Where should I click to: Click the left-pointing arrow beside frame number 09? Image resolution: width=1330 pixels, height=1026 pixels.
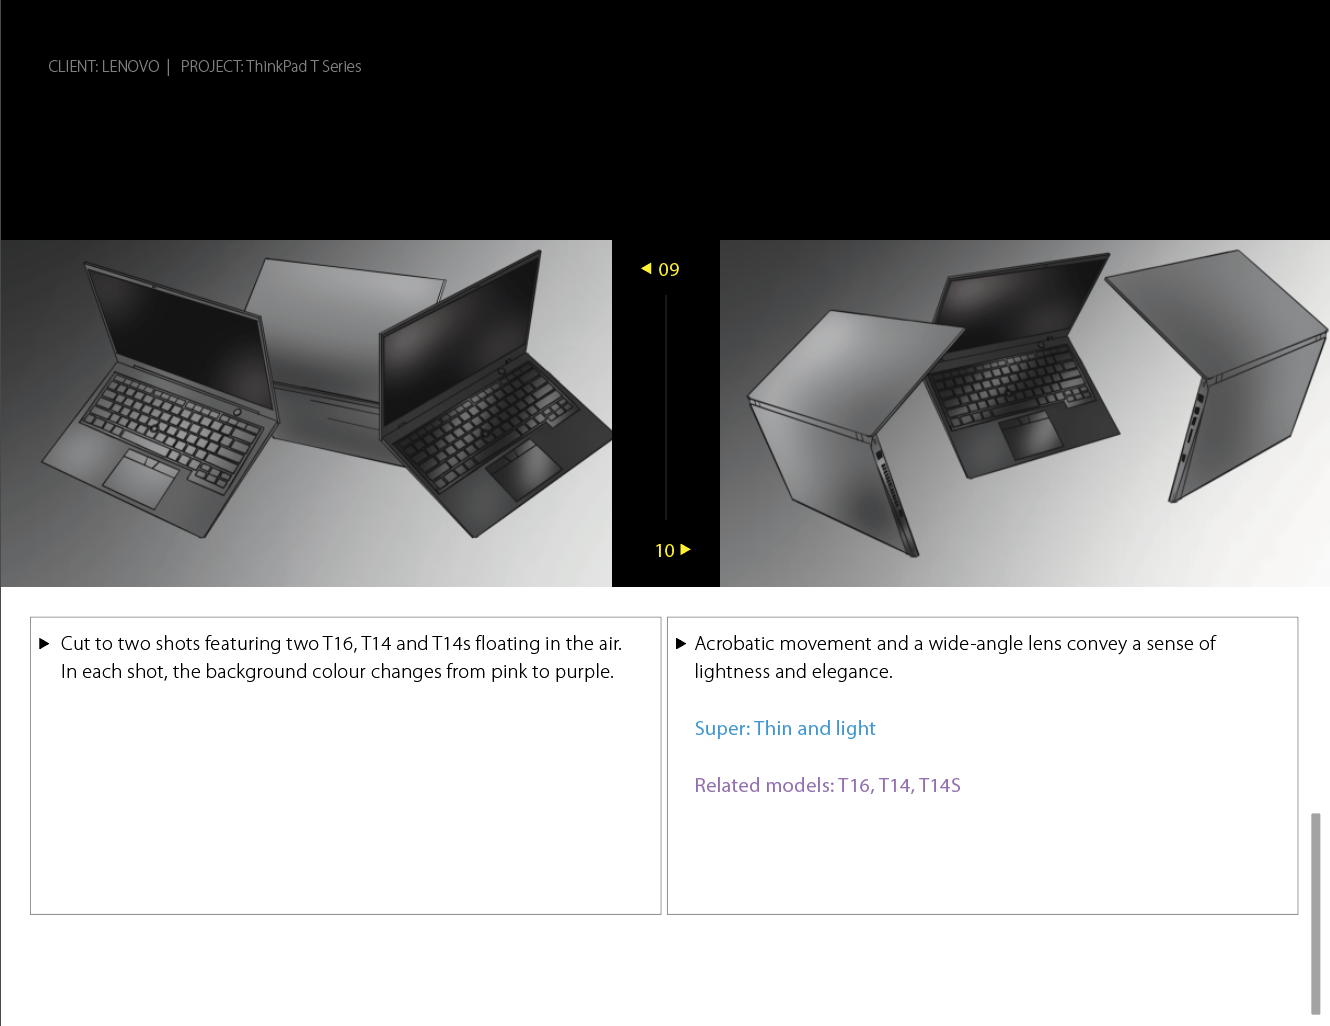point(646,269)
